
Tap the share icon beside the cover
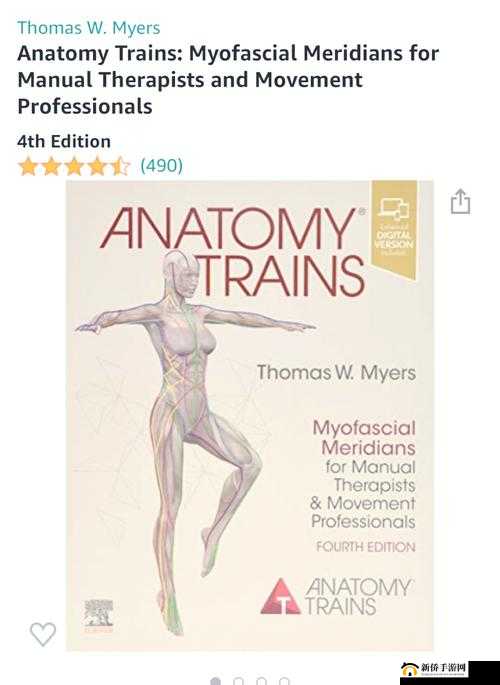(x=460, y=201)
